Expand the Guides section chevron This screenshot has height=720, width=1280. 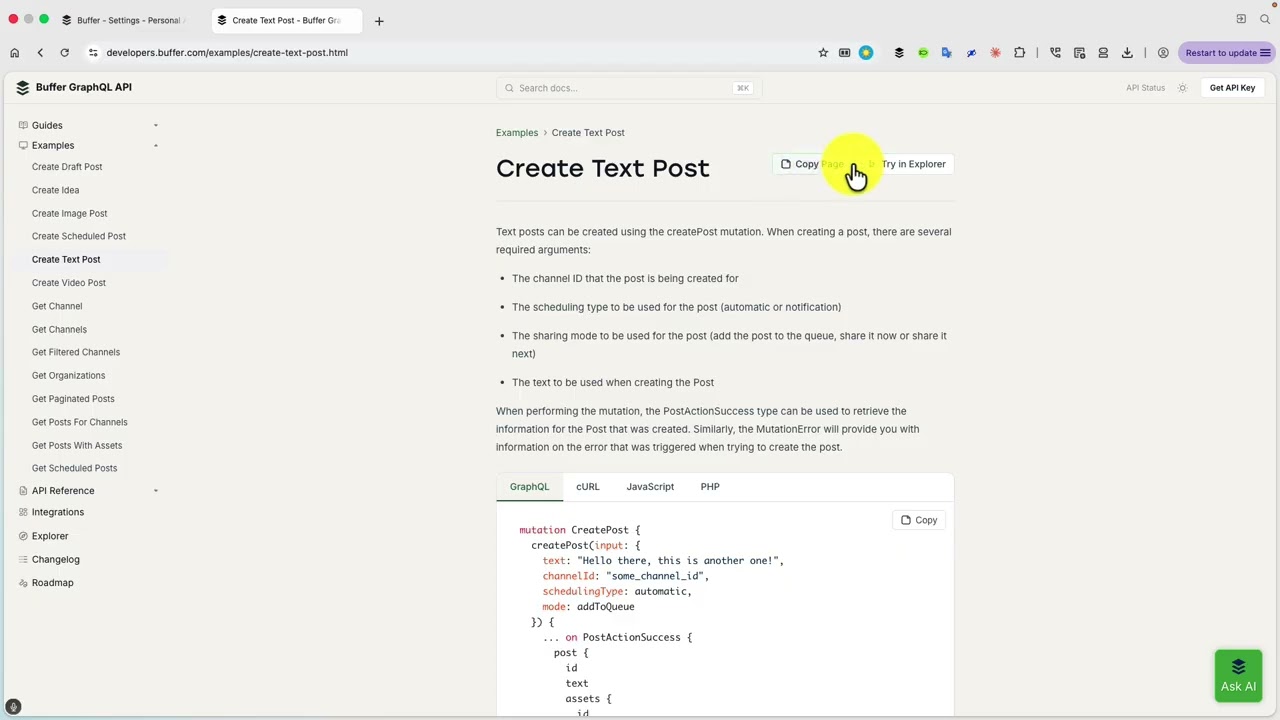click(155, 125)
